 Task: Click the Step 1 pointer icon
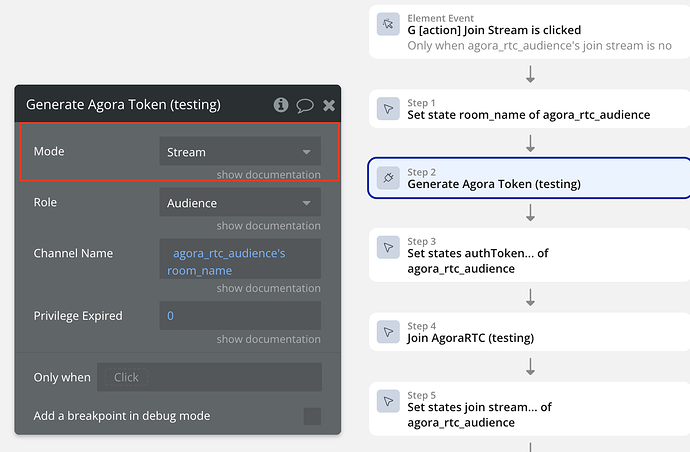388,108
